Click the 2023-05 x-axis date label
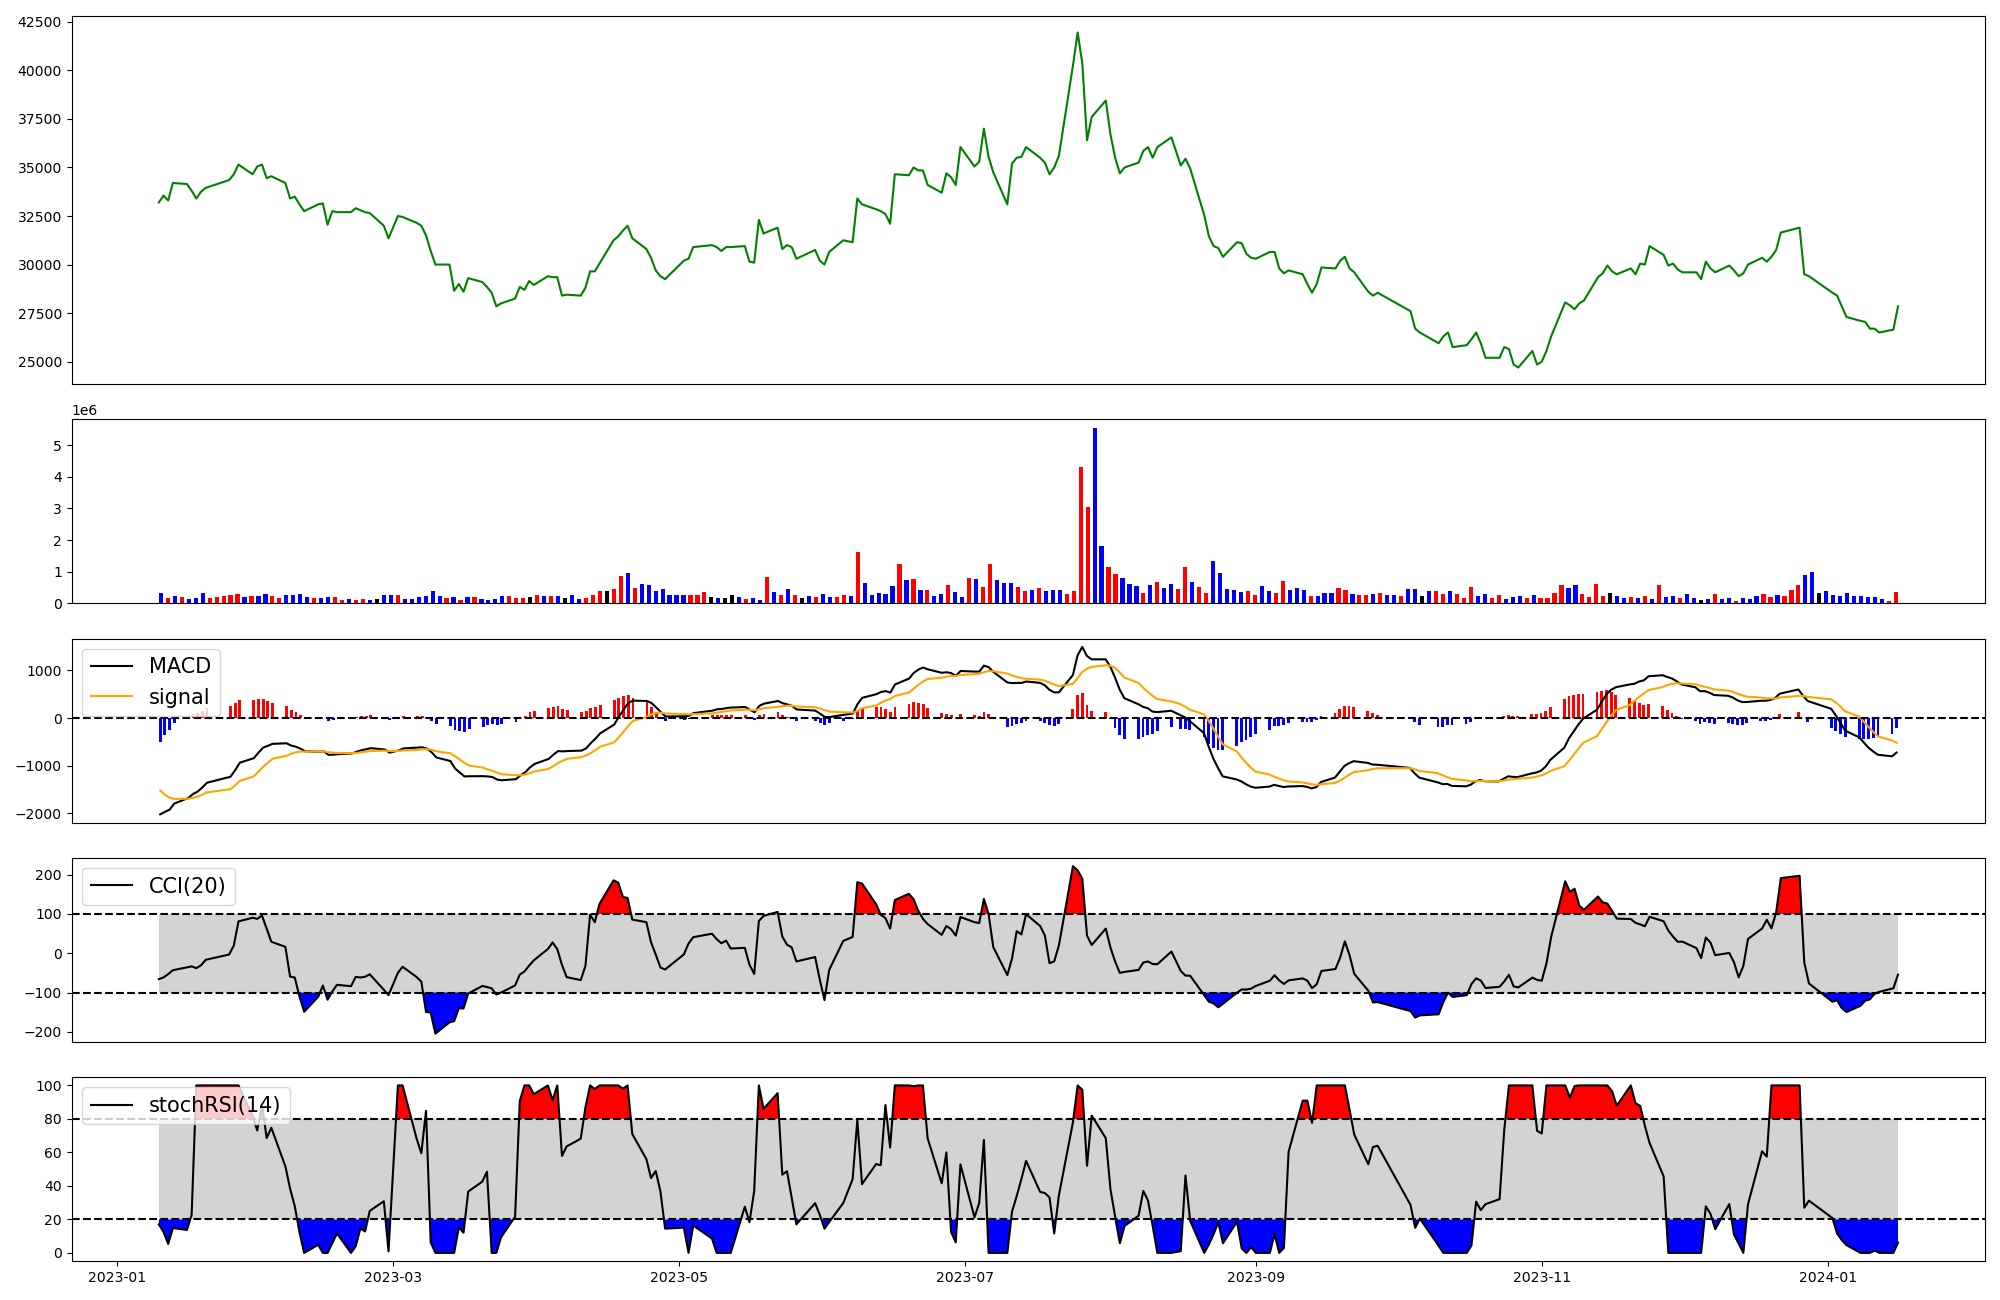 point(680,1276)
